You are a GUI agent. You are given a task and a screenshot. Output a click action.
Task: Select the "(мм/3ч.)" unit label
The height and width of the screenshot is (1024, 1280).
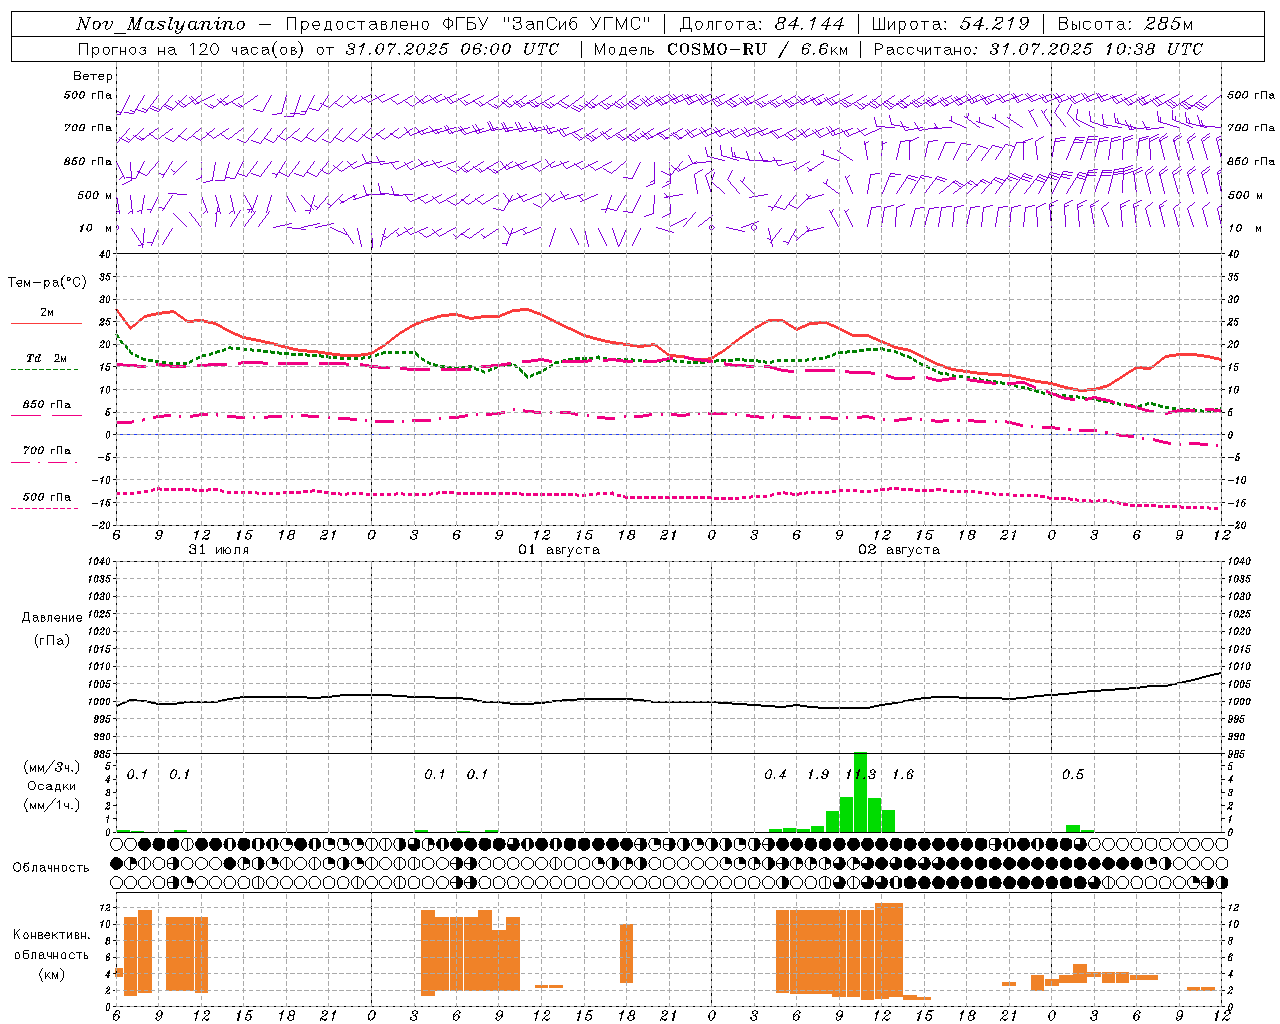[x=52, y=767]
